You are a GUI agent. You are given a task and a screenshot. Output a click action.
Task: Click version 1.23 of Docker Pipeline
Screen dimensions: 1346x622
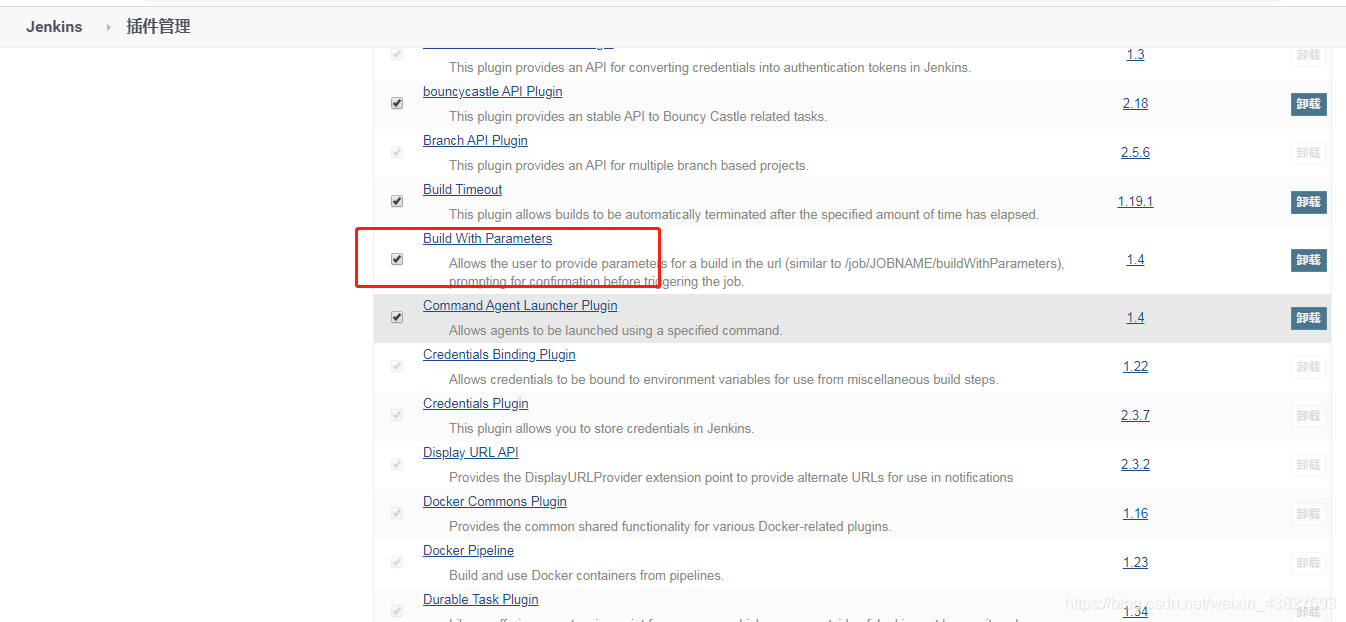tap(1135, 562)
